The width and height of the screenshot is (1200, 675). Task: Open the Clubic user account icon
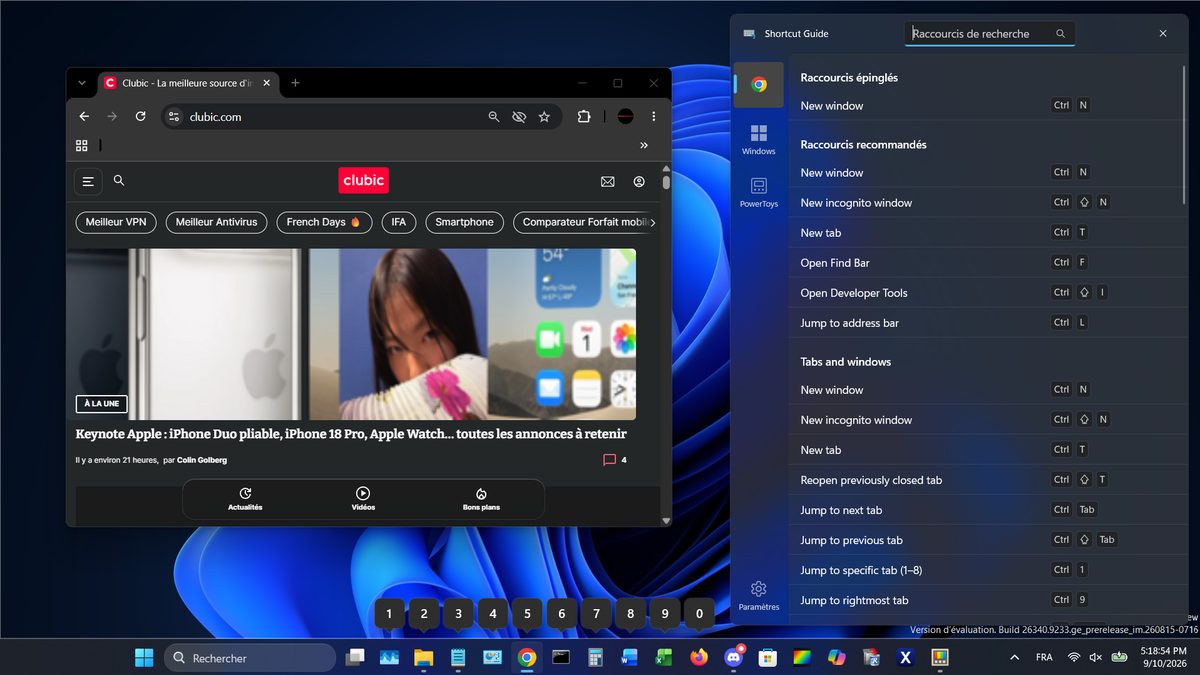pos(639,182)
